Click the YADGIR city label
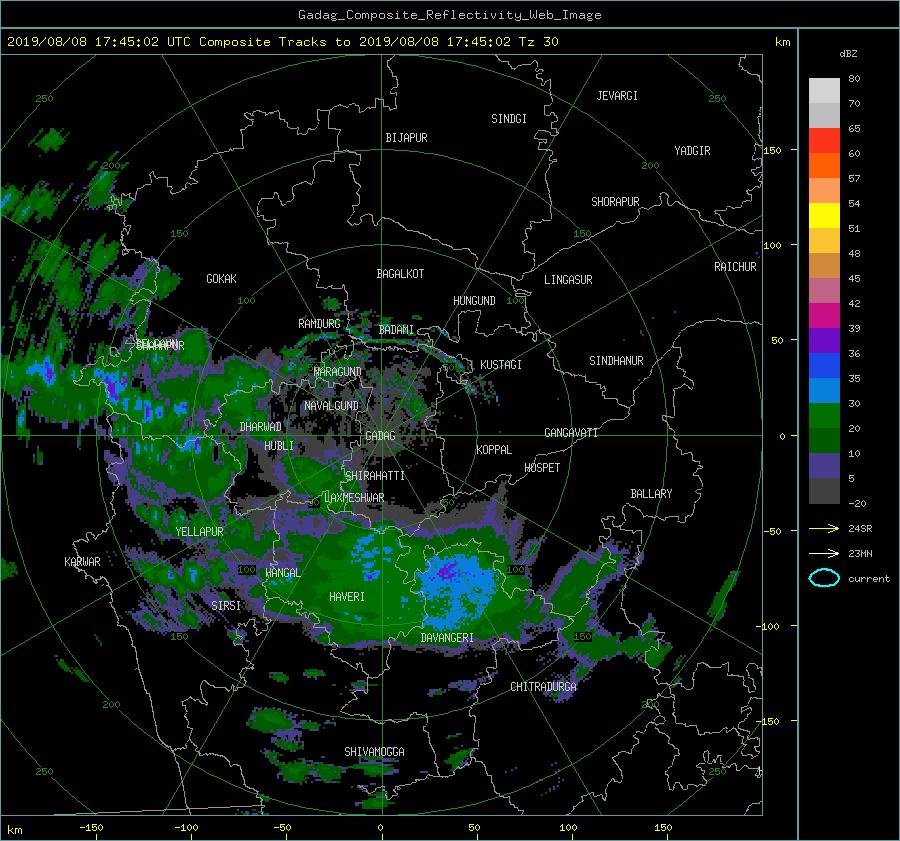The width and height of the screenshot is (900, 841). click(x=692, y=151)
